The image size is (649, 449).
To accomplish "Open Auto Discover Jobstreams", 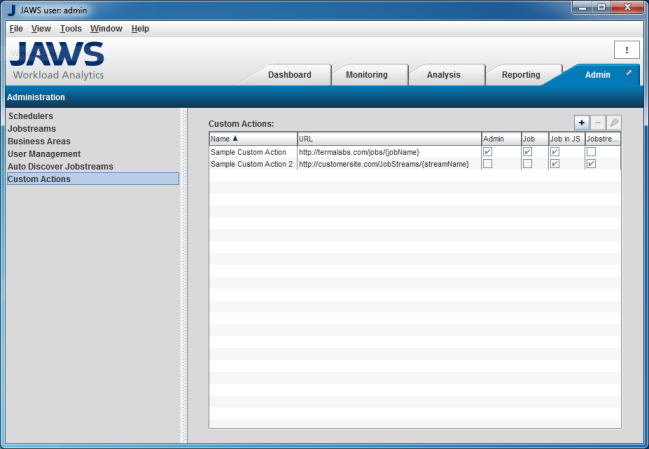I will [x=60, y=166].
